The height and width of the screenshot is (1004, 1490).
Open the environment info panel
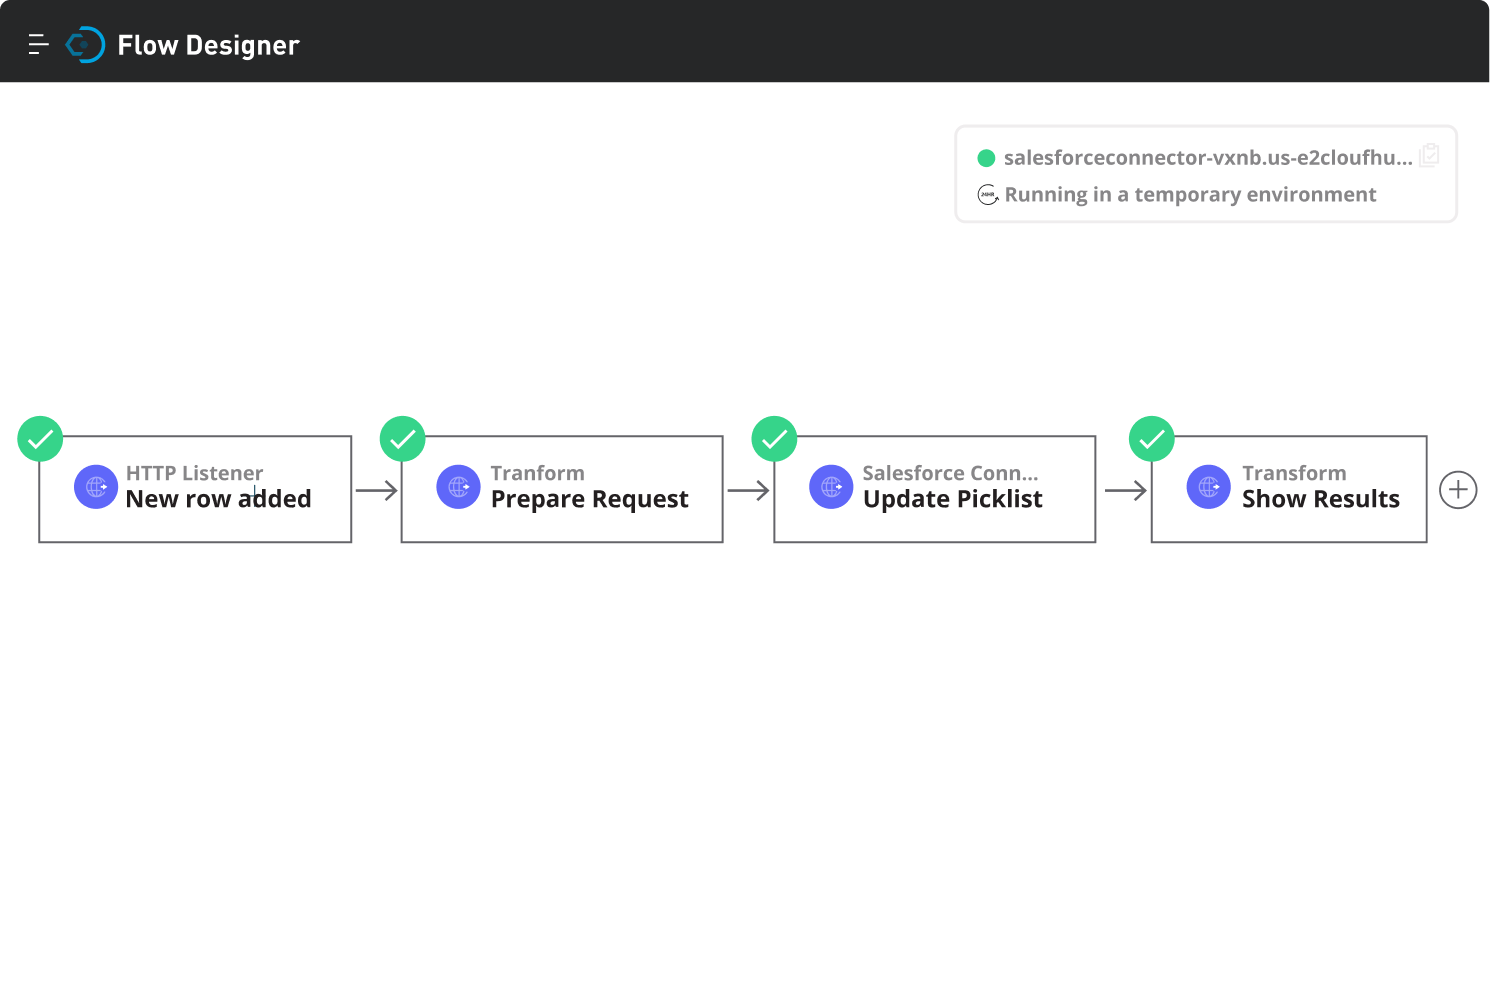click(1206, 173)
